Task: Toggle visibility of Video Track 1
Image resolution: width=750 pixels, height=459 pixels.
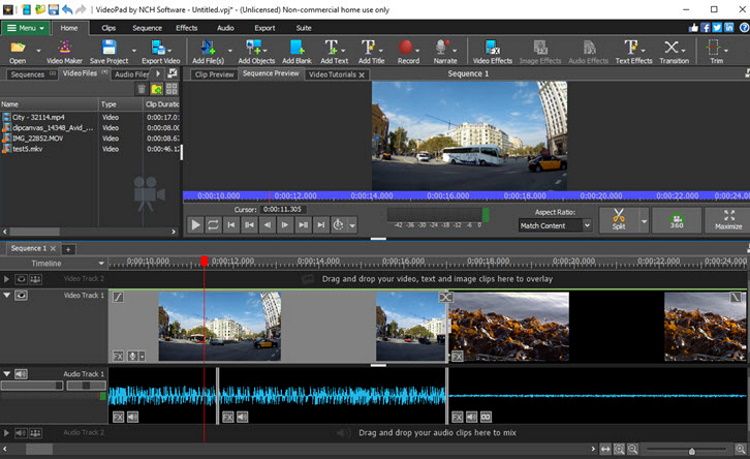Action: point(21,295)
